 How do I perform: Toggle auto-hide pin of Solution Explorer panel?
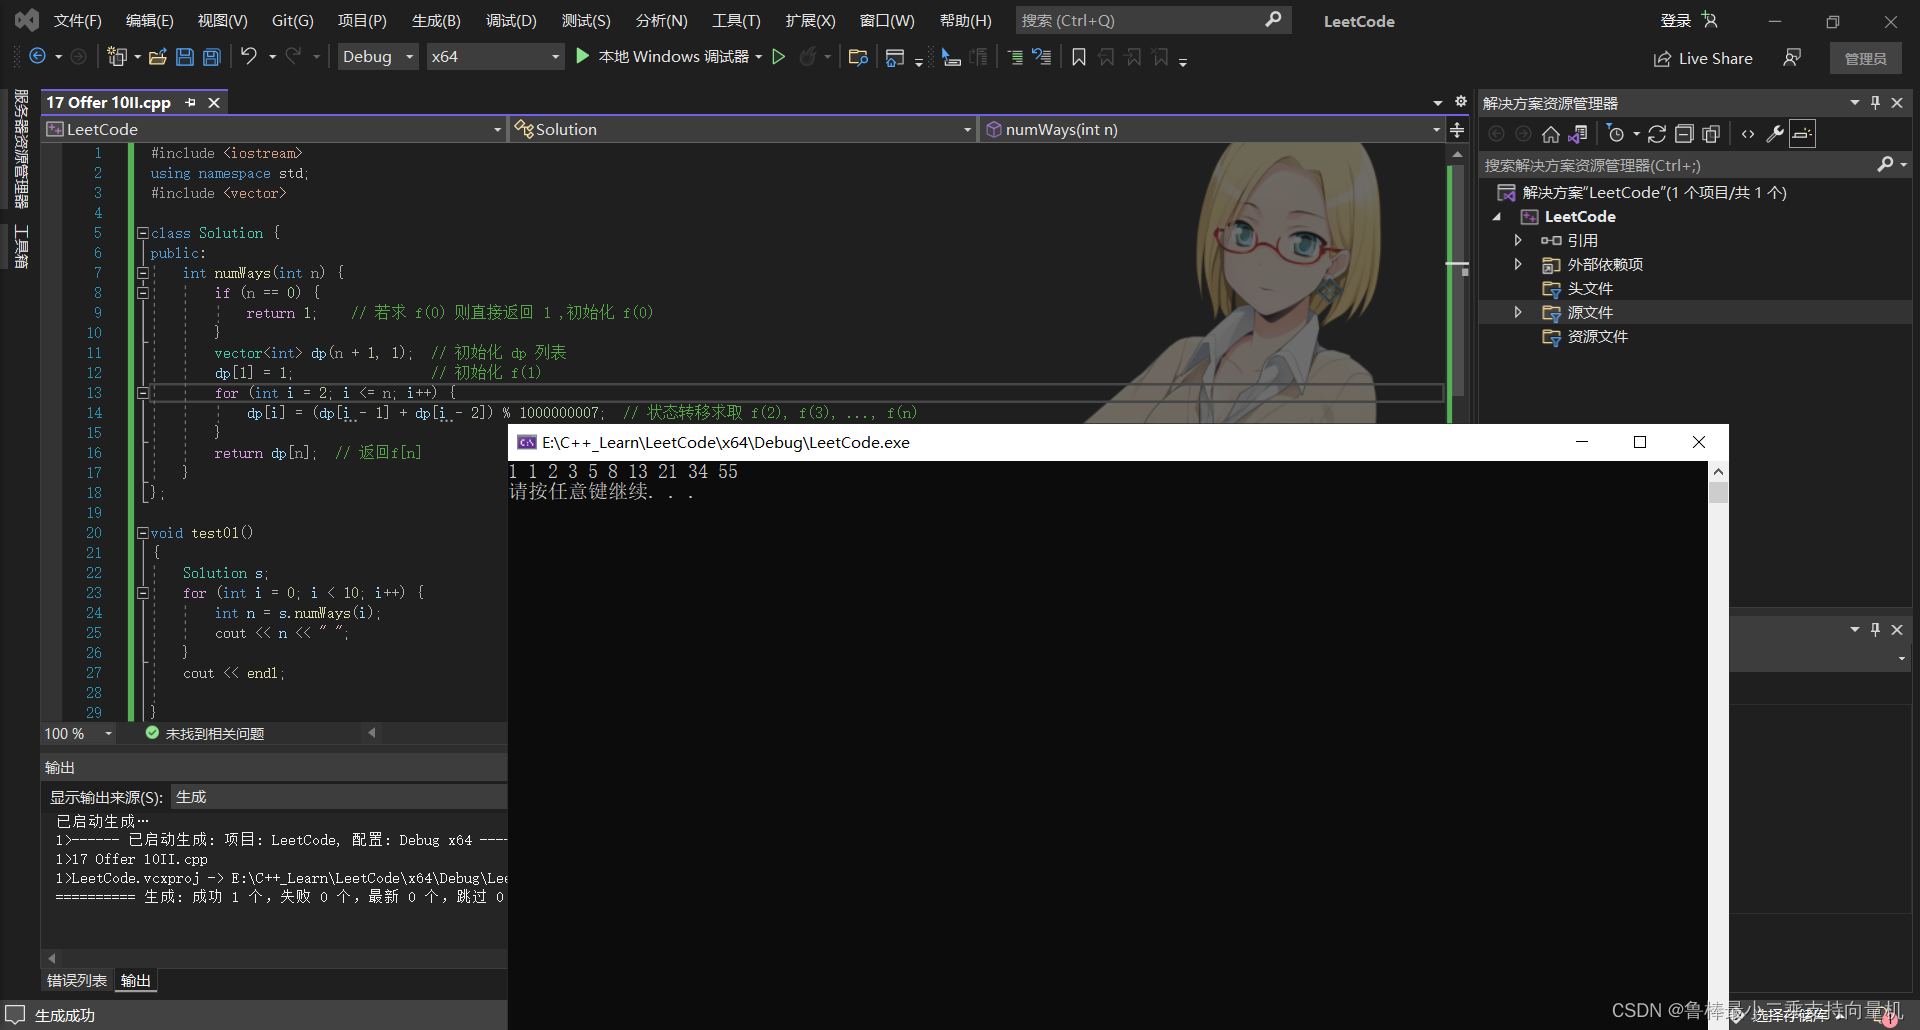(1875, 103)
